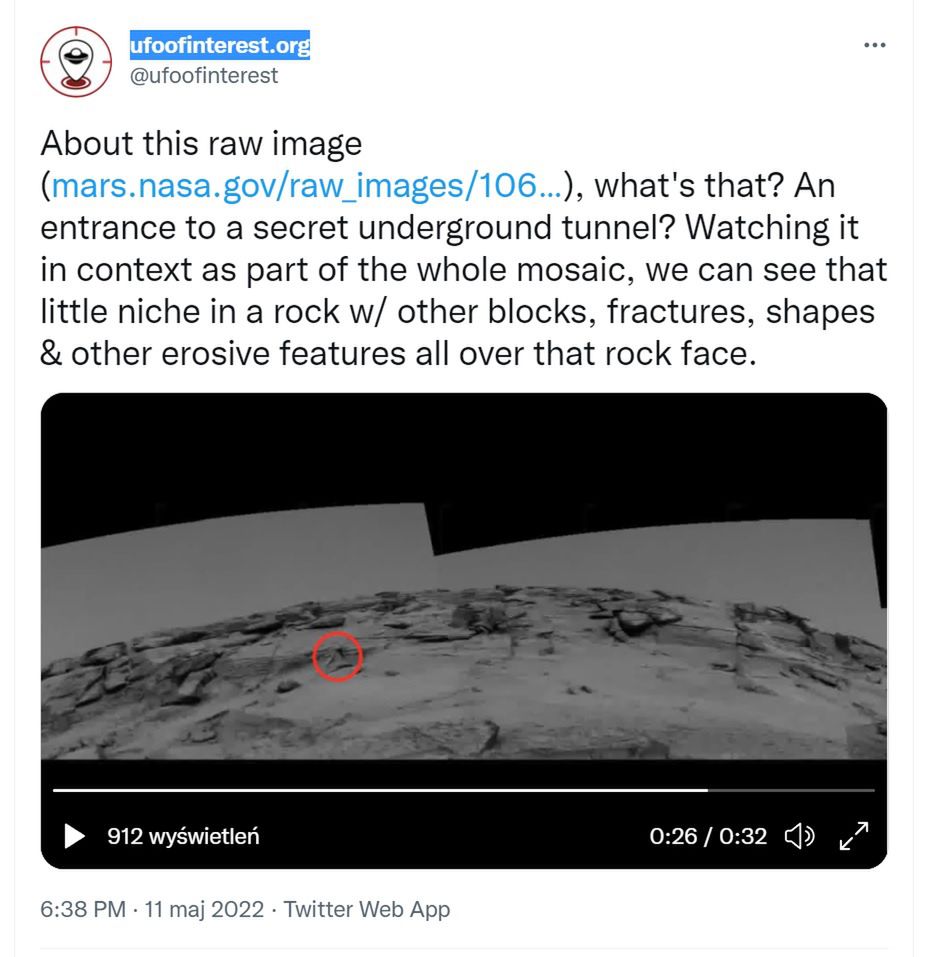
Task: Enter fullscreen using the expand arrows icon
Action: [853, 836]
